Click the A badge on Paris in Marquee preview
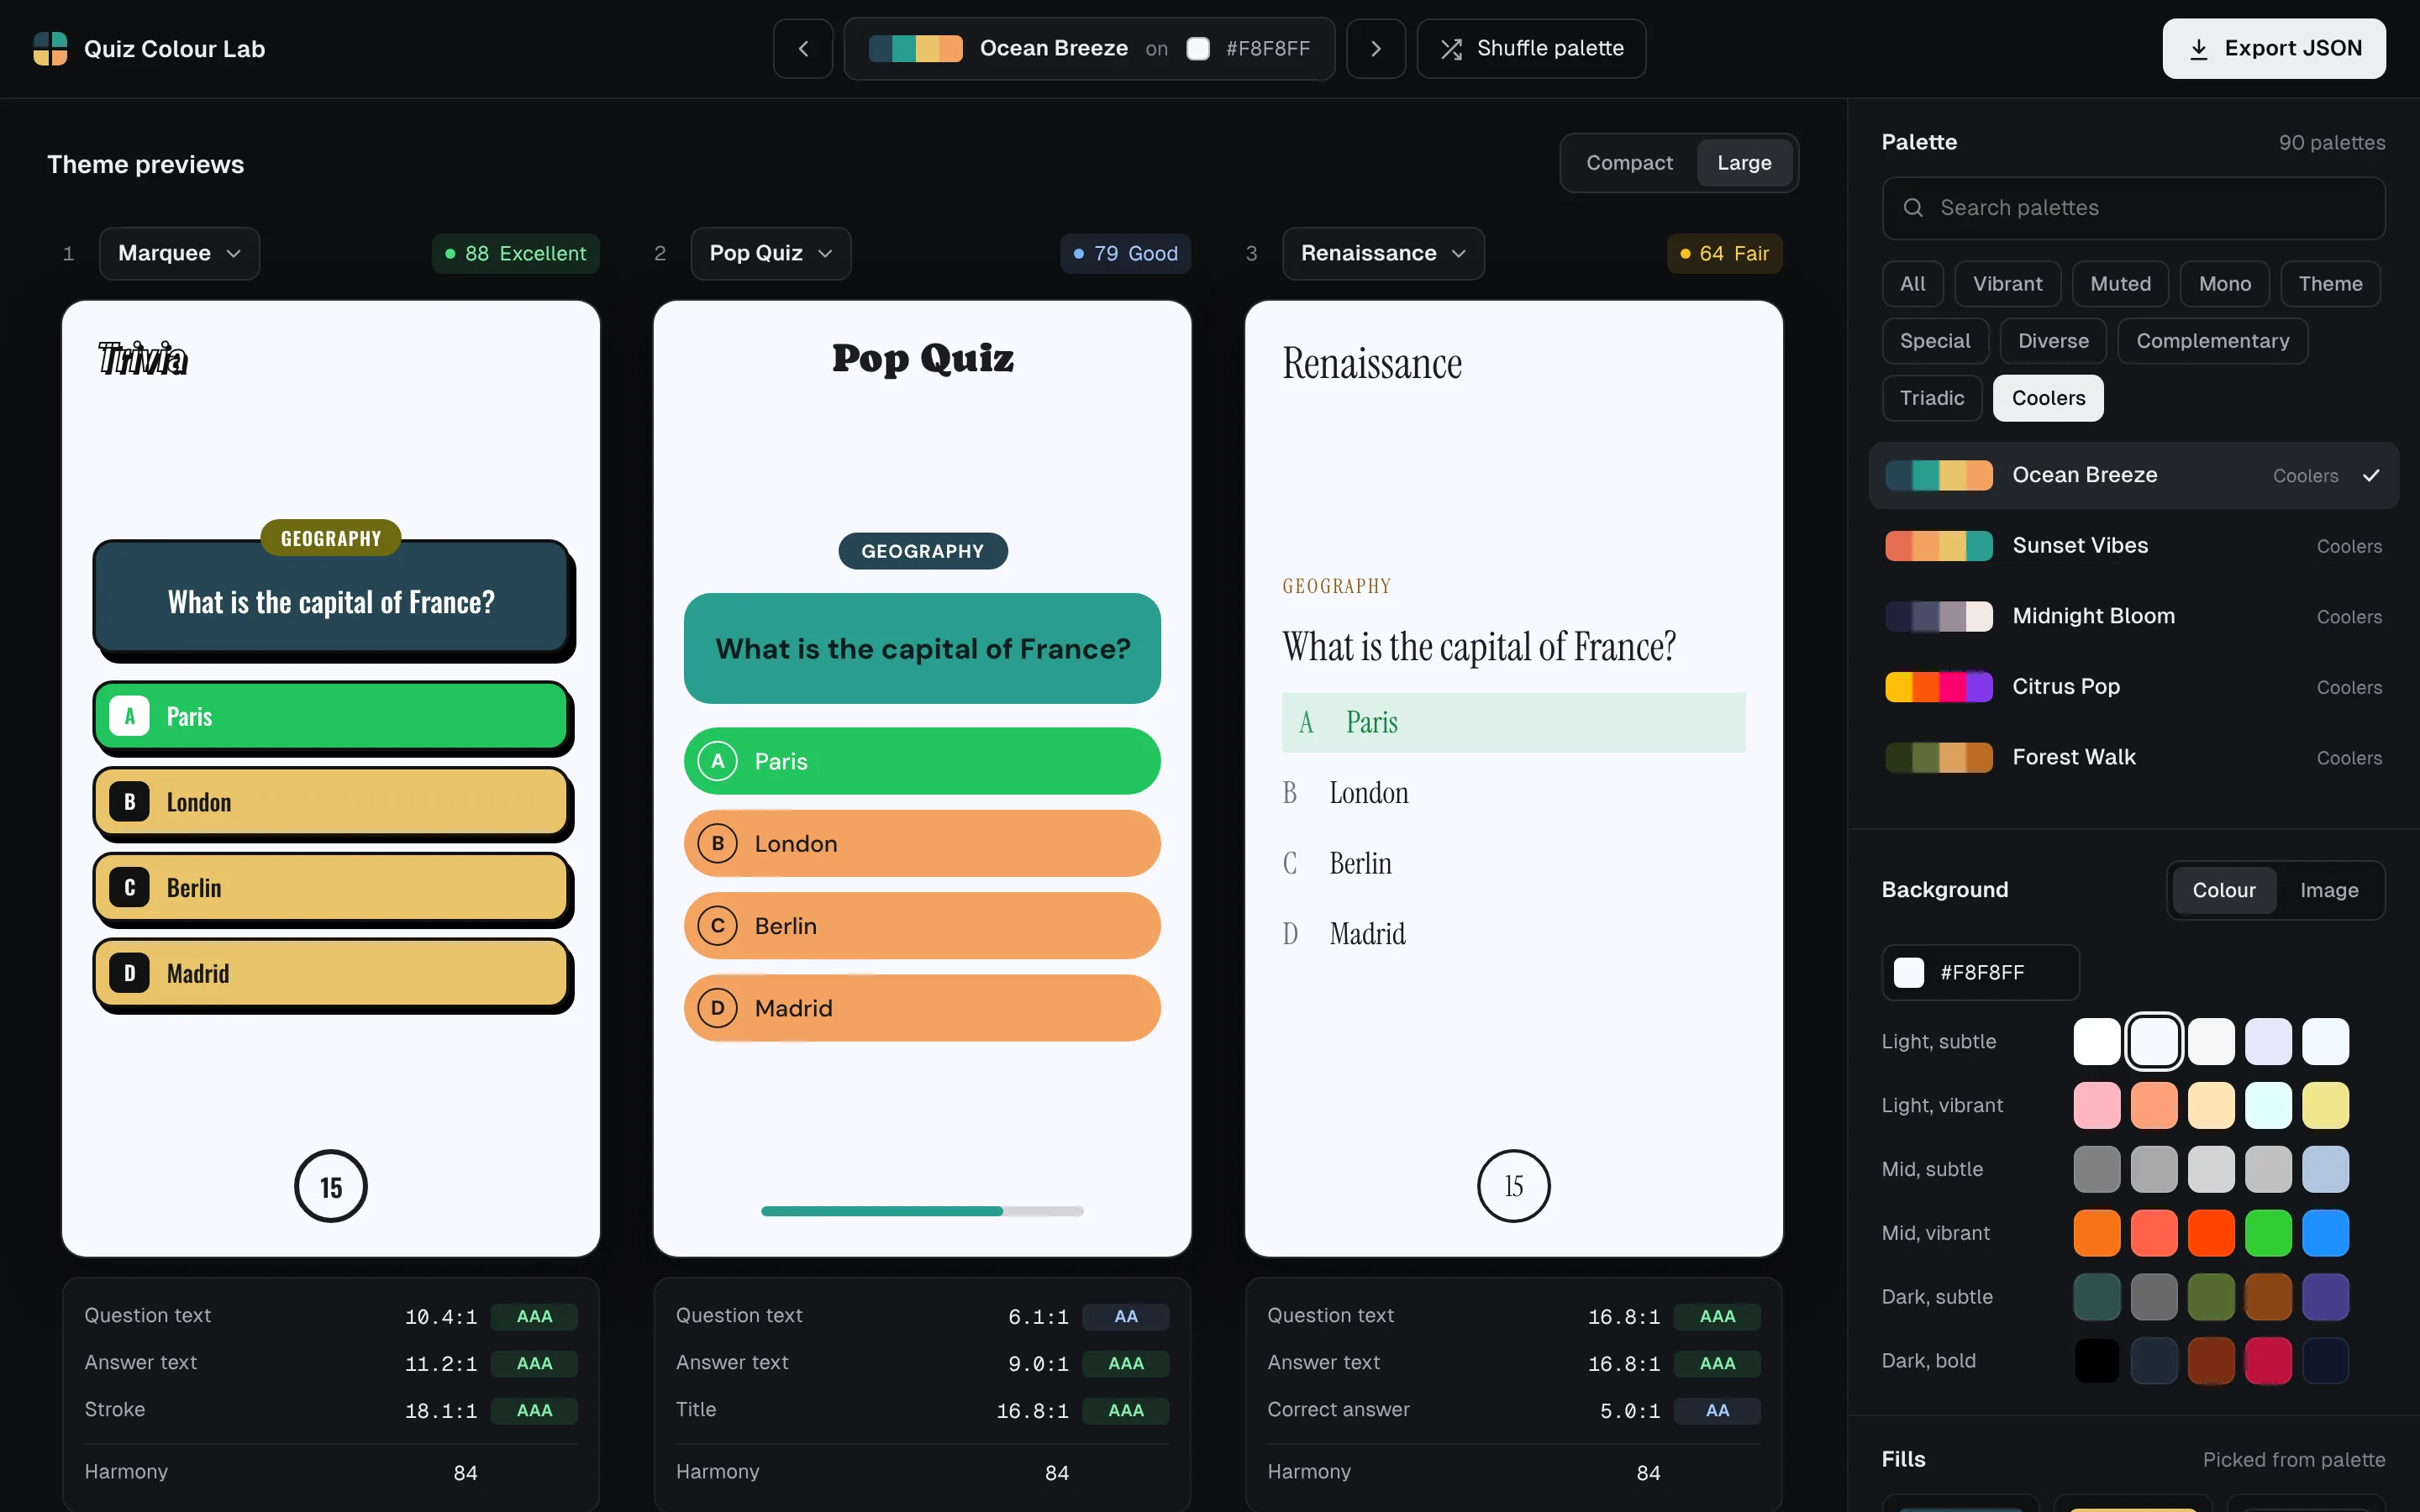This screenshot has width=2420, height=1512. (x=129, y=716)
